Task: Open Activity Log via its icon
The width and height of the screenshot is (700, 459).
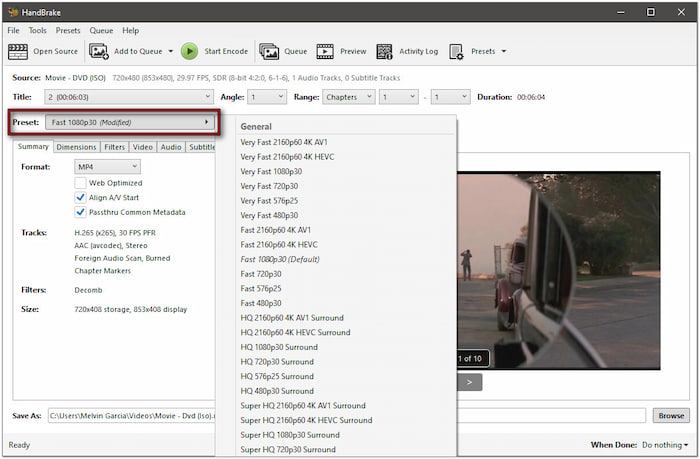Action: coord(384,51)
